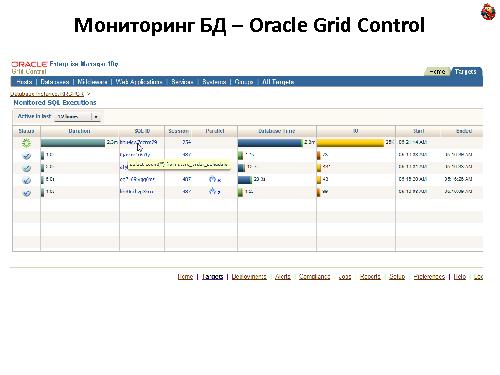Click the Database Instance breadcrumb link

47,94
